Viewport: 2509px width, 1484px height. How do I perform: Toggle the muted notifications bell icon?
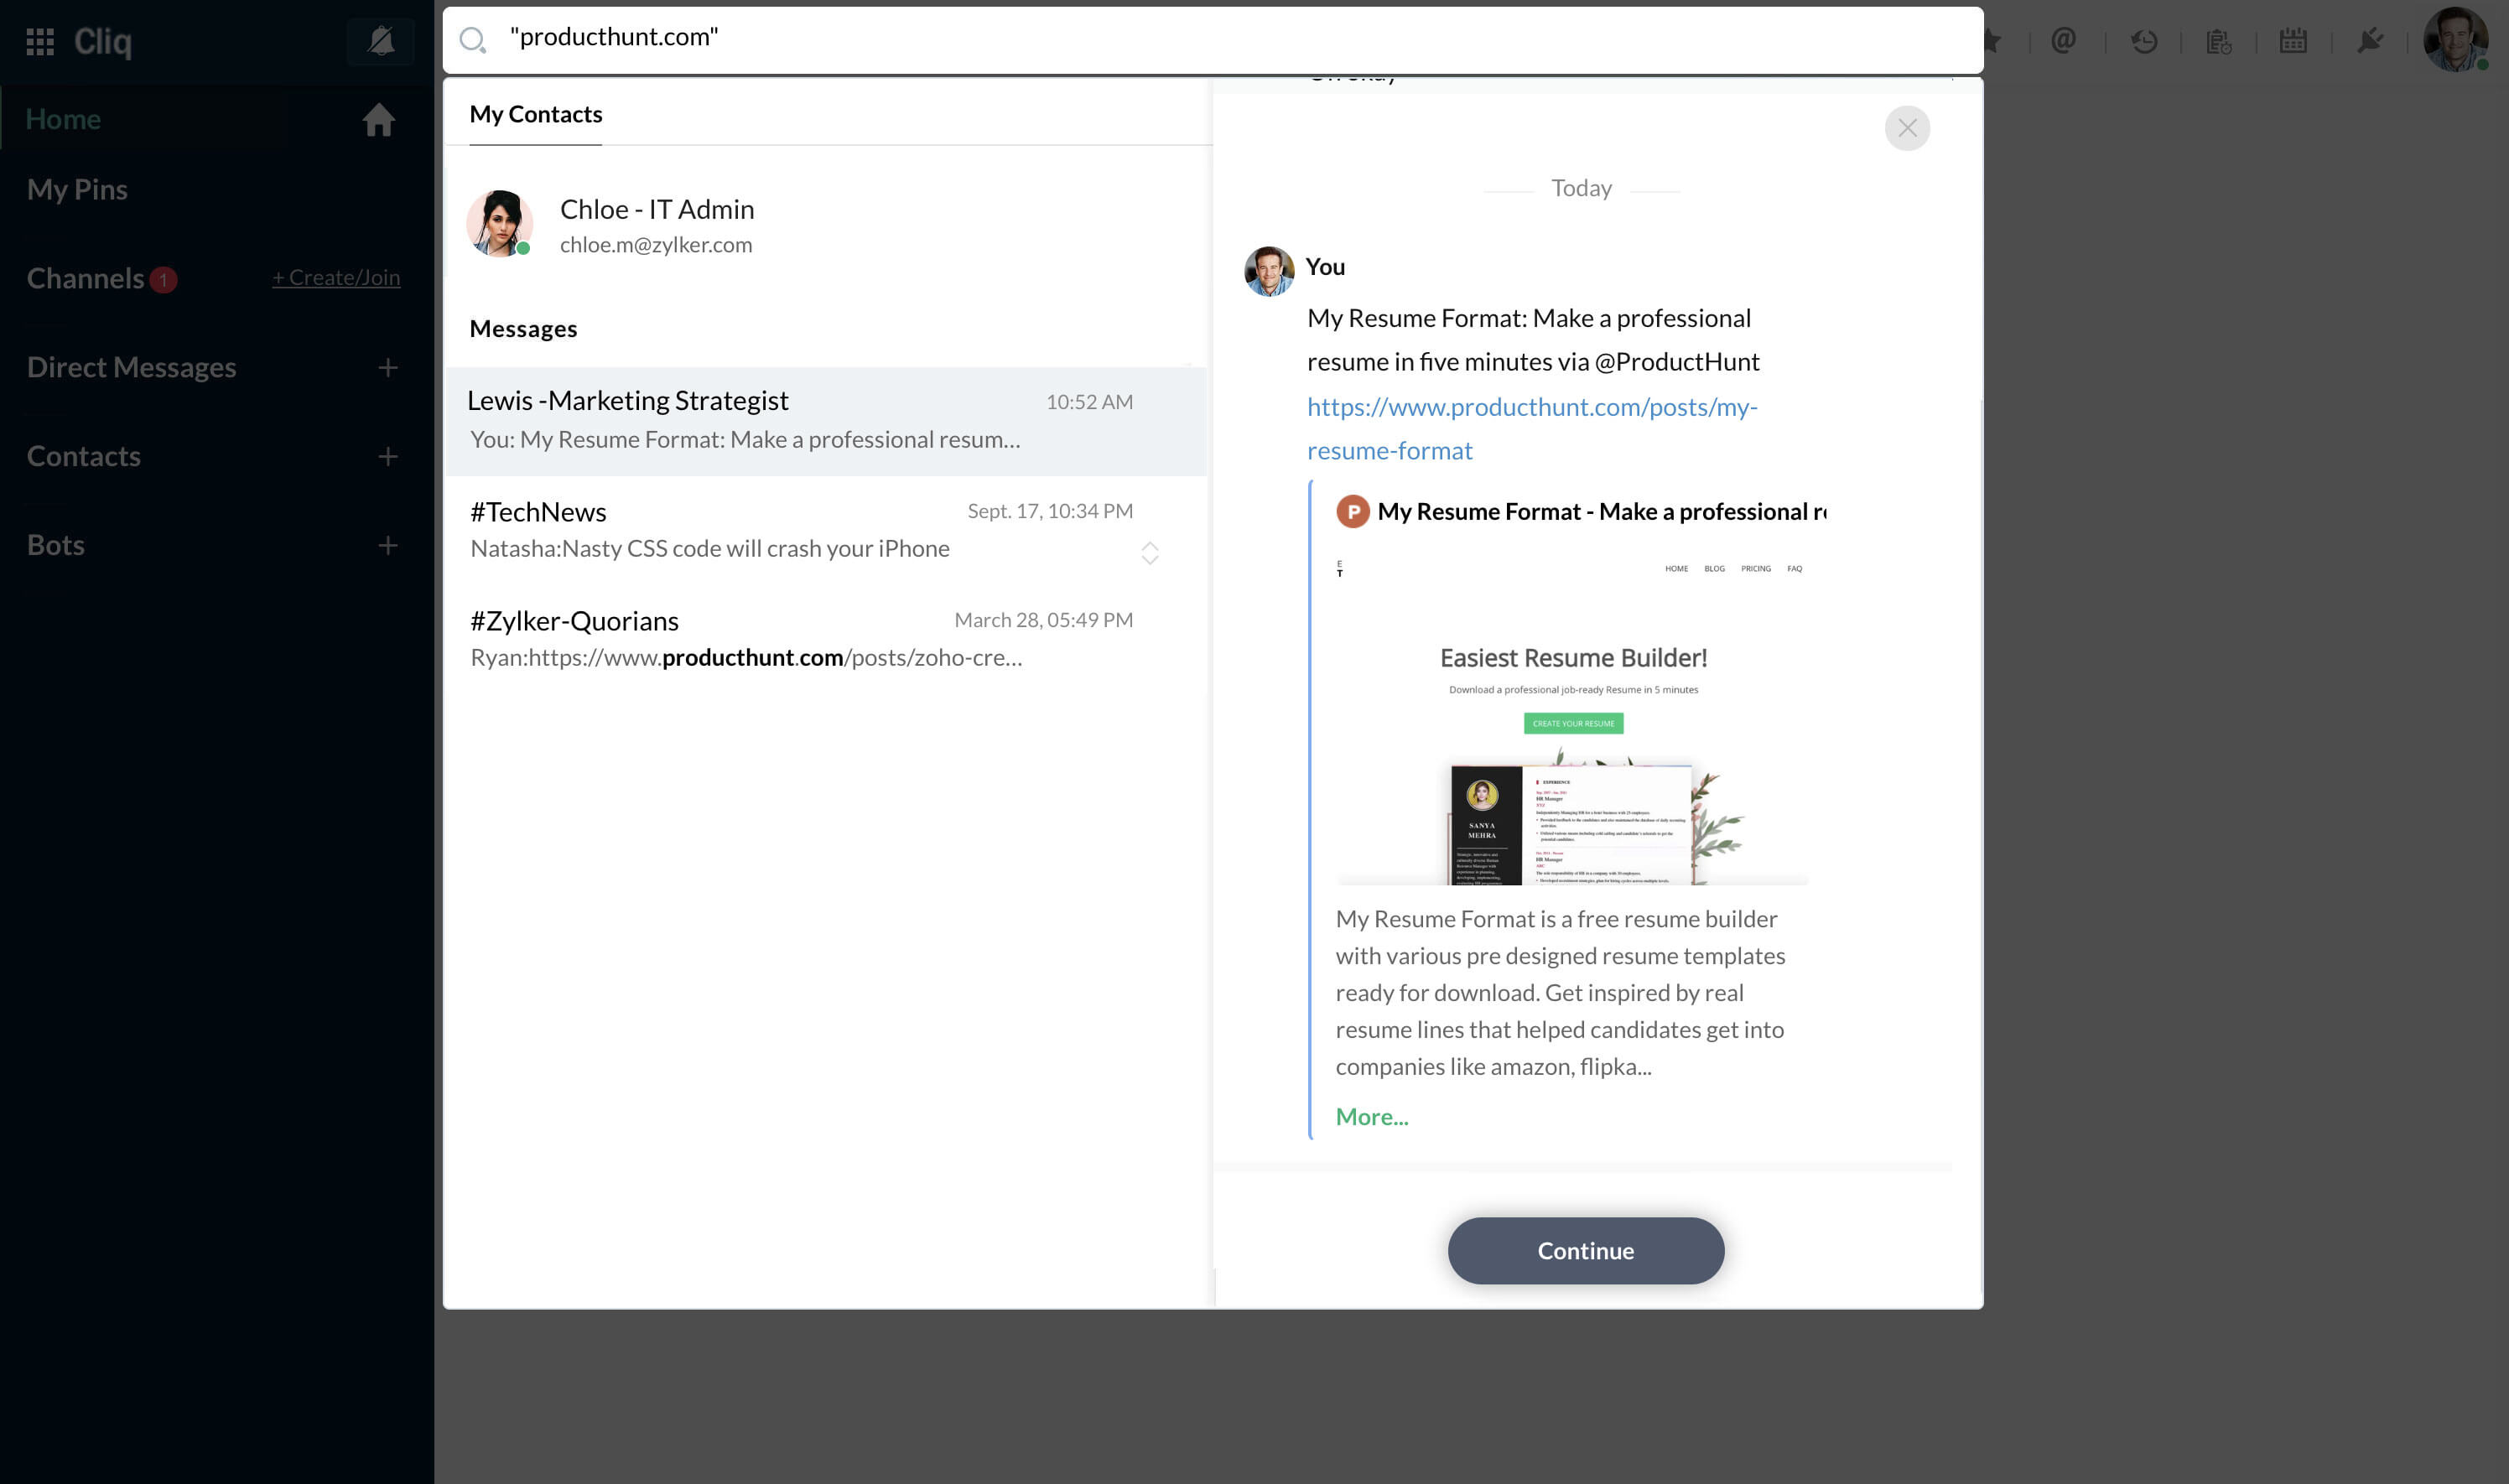[x=380, y=41]
